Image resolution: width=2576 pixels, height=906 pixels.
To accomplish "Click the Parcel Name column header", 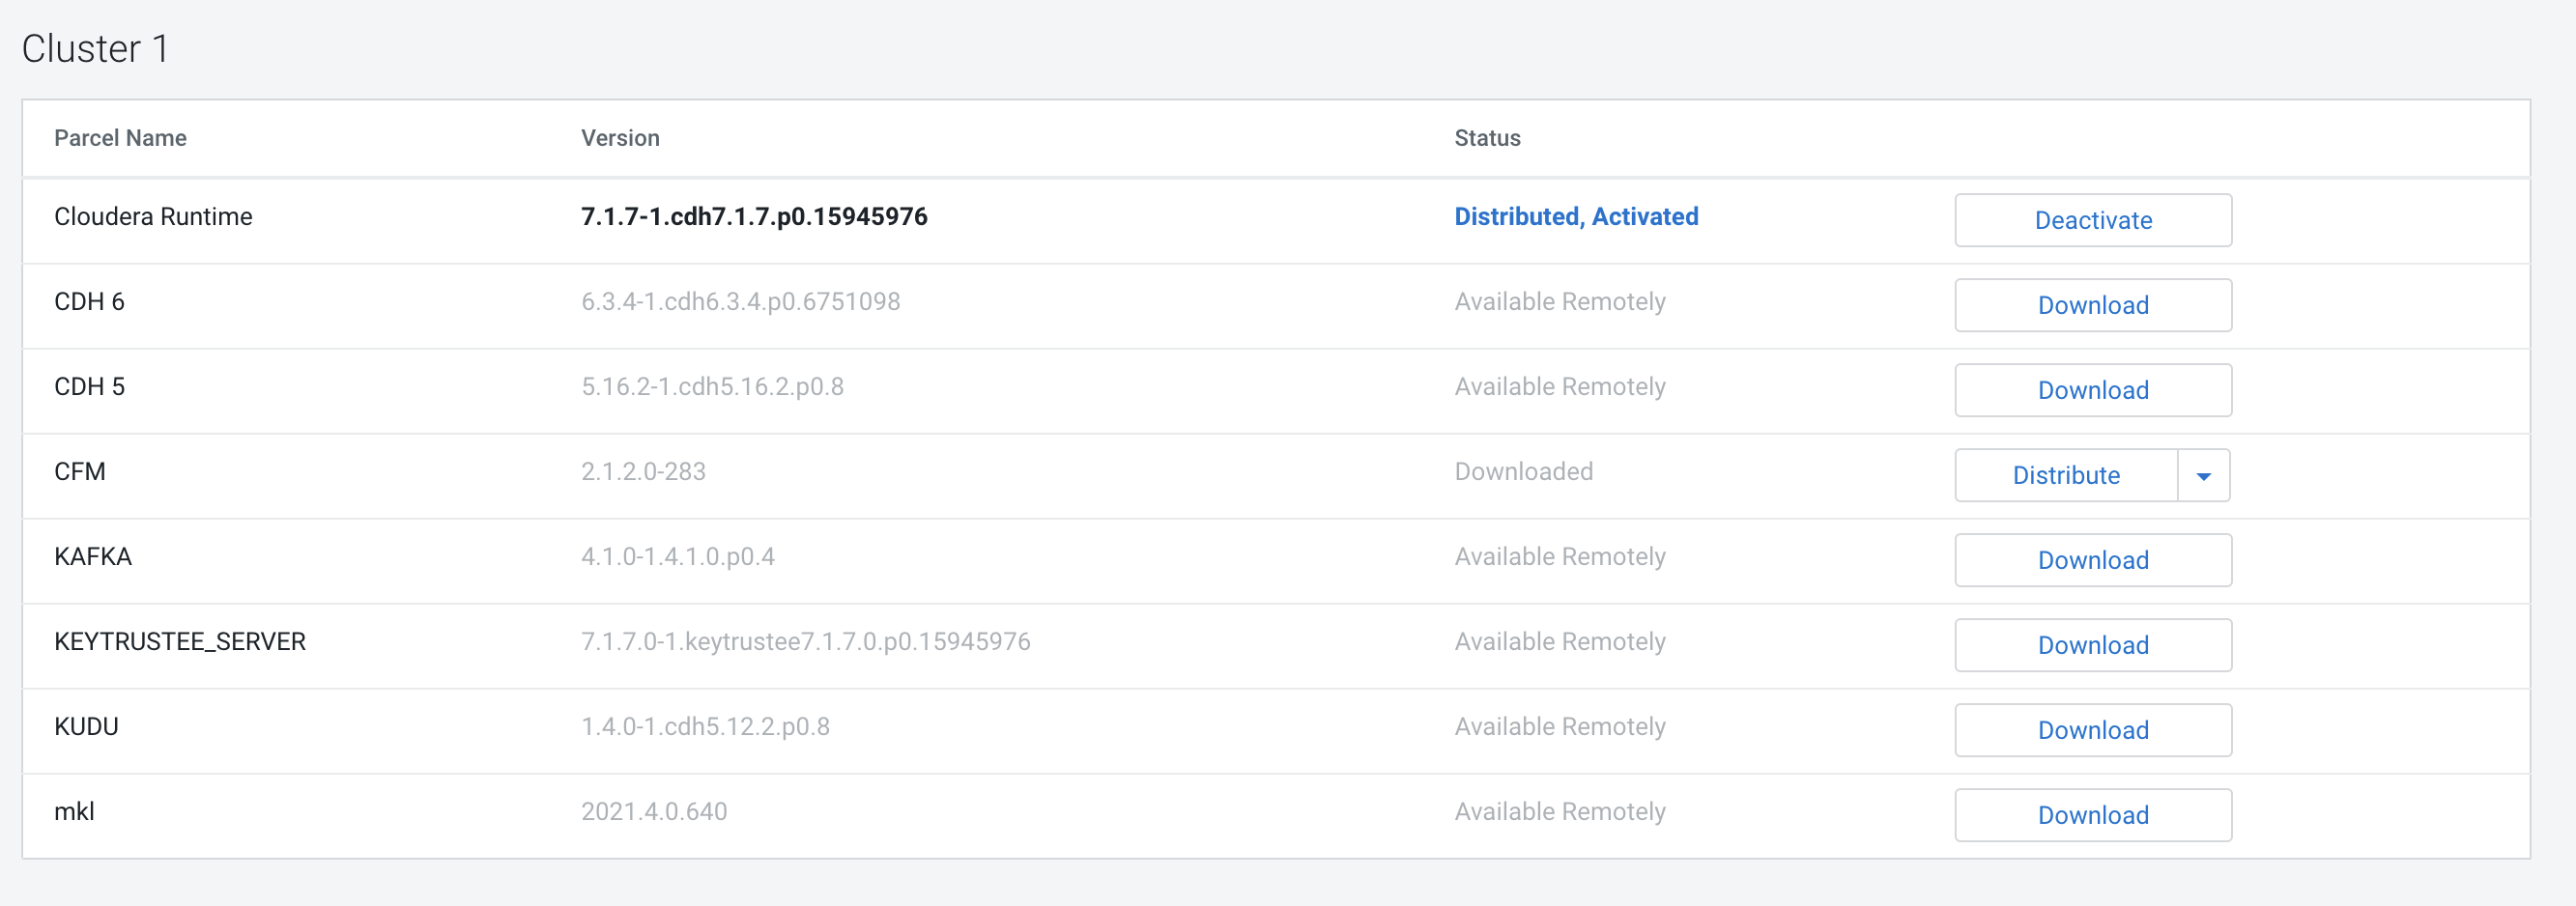I will 120,138.
